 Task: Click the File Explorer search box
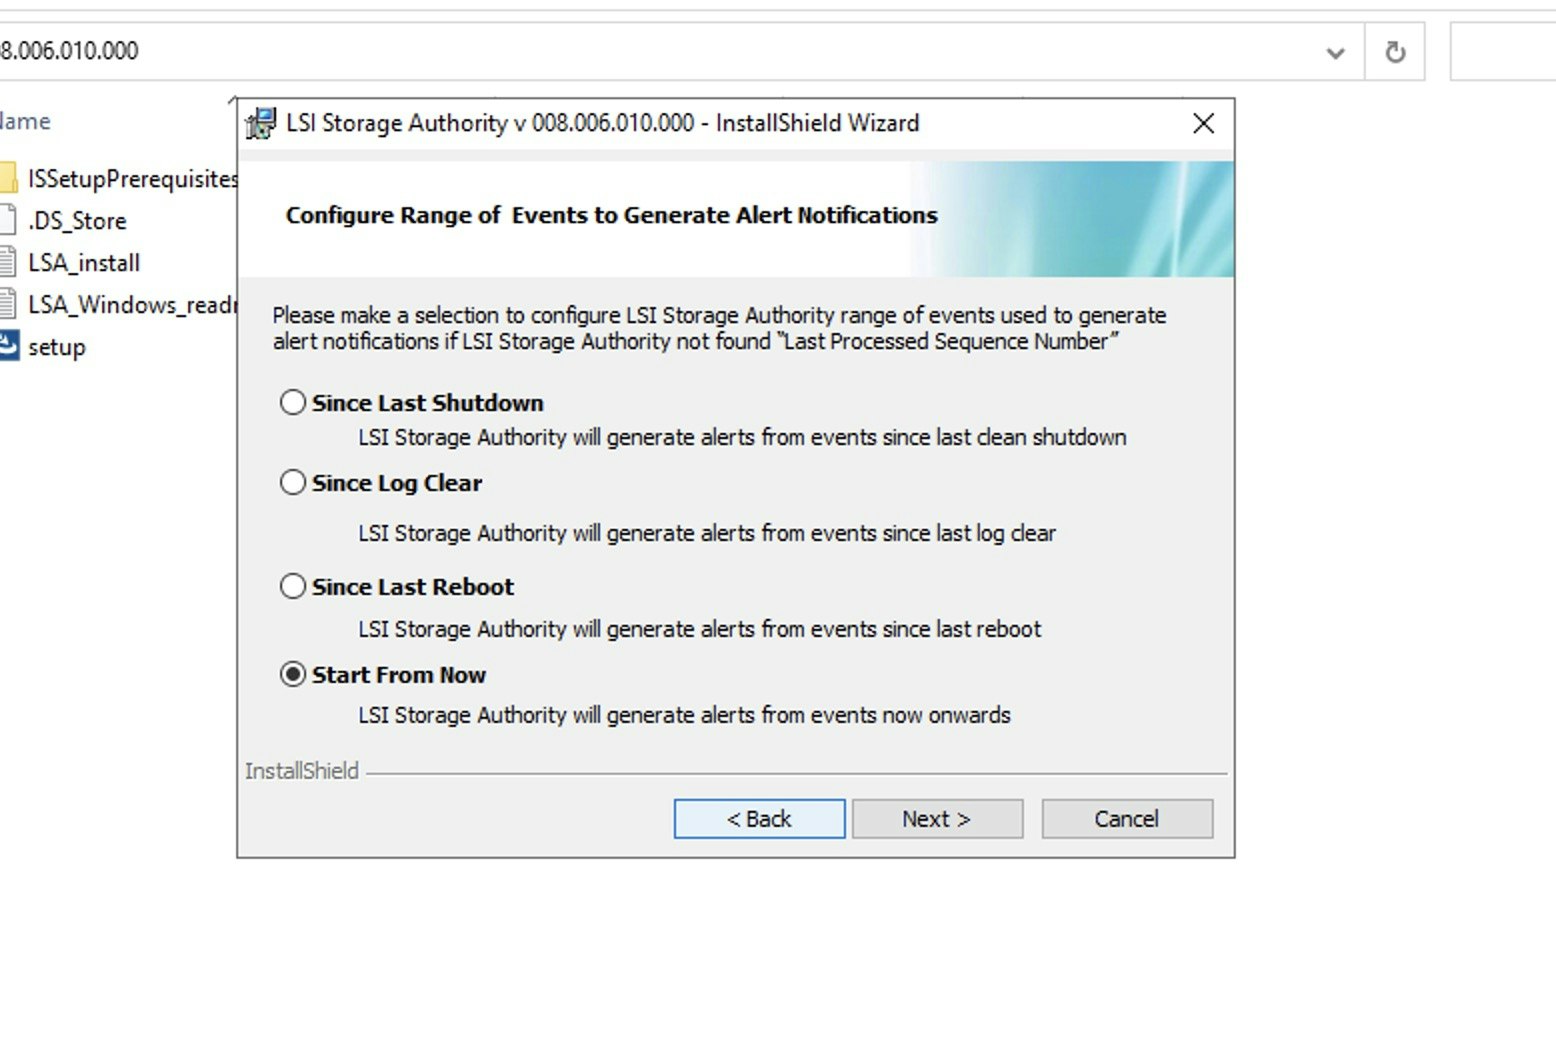pos(1503,52)
